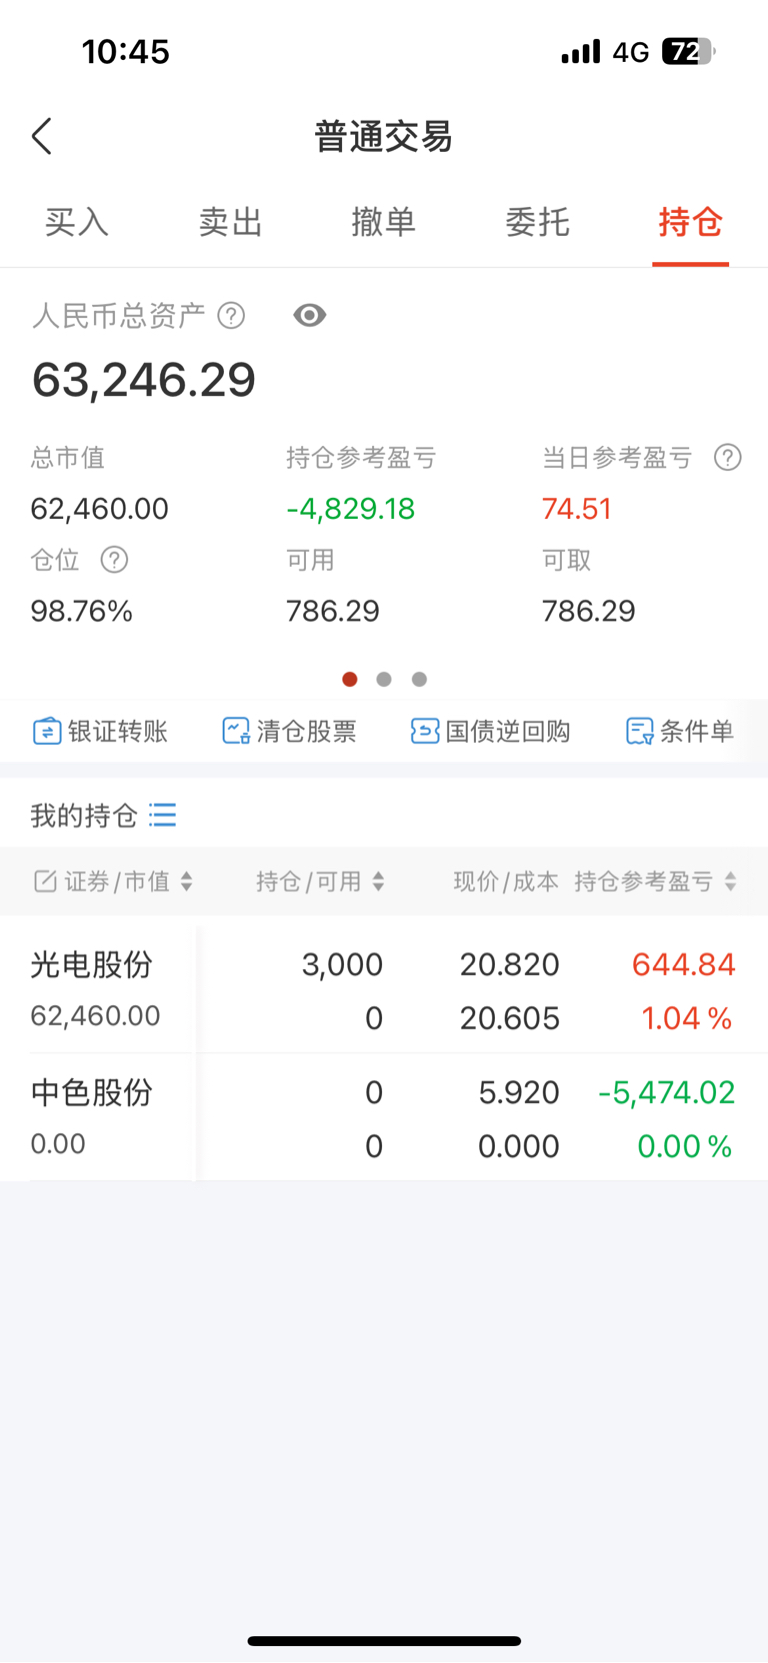
Task: Tap the cellular signal strength icon
Action: (581, 51)
